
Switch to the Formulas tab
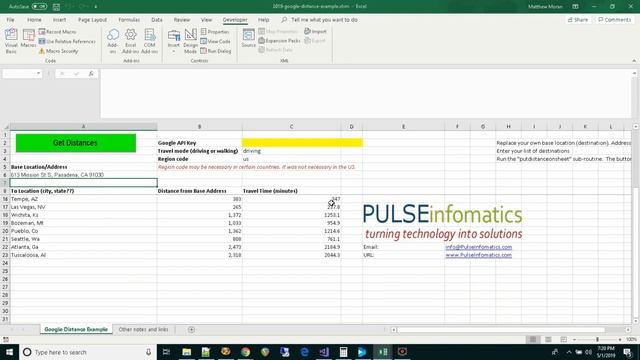pos(129,20)
